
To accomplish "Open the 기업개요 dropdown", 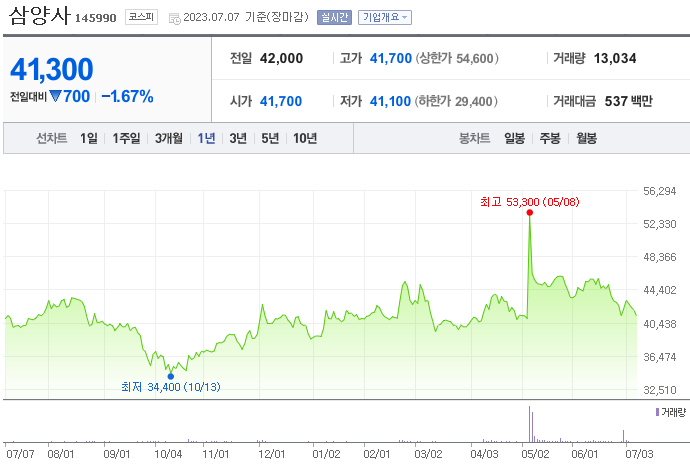I will [x=385, y=18].
